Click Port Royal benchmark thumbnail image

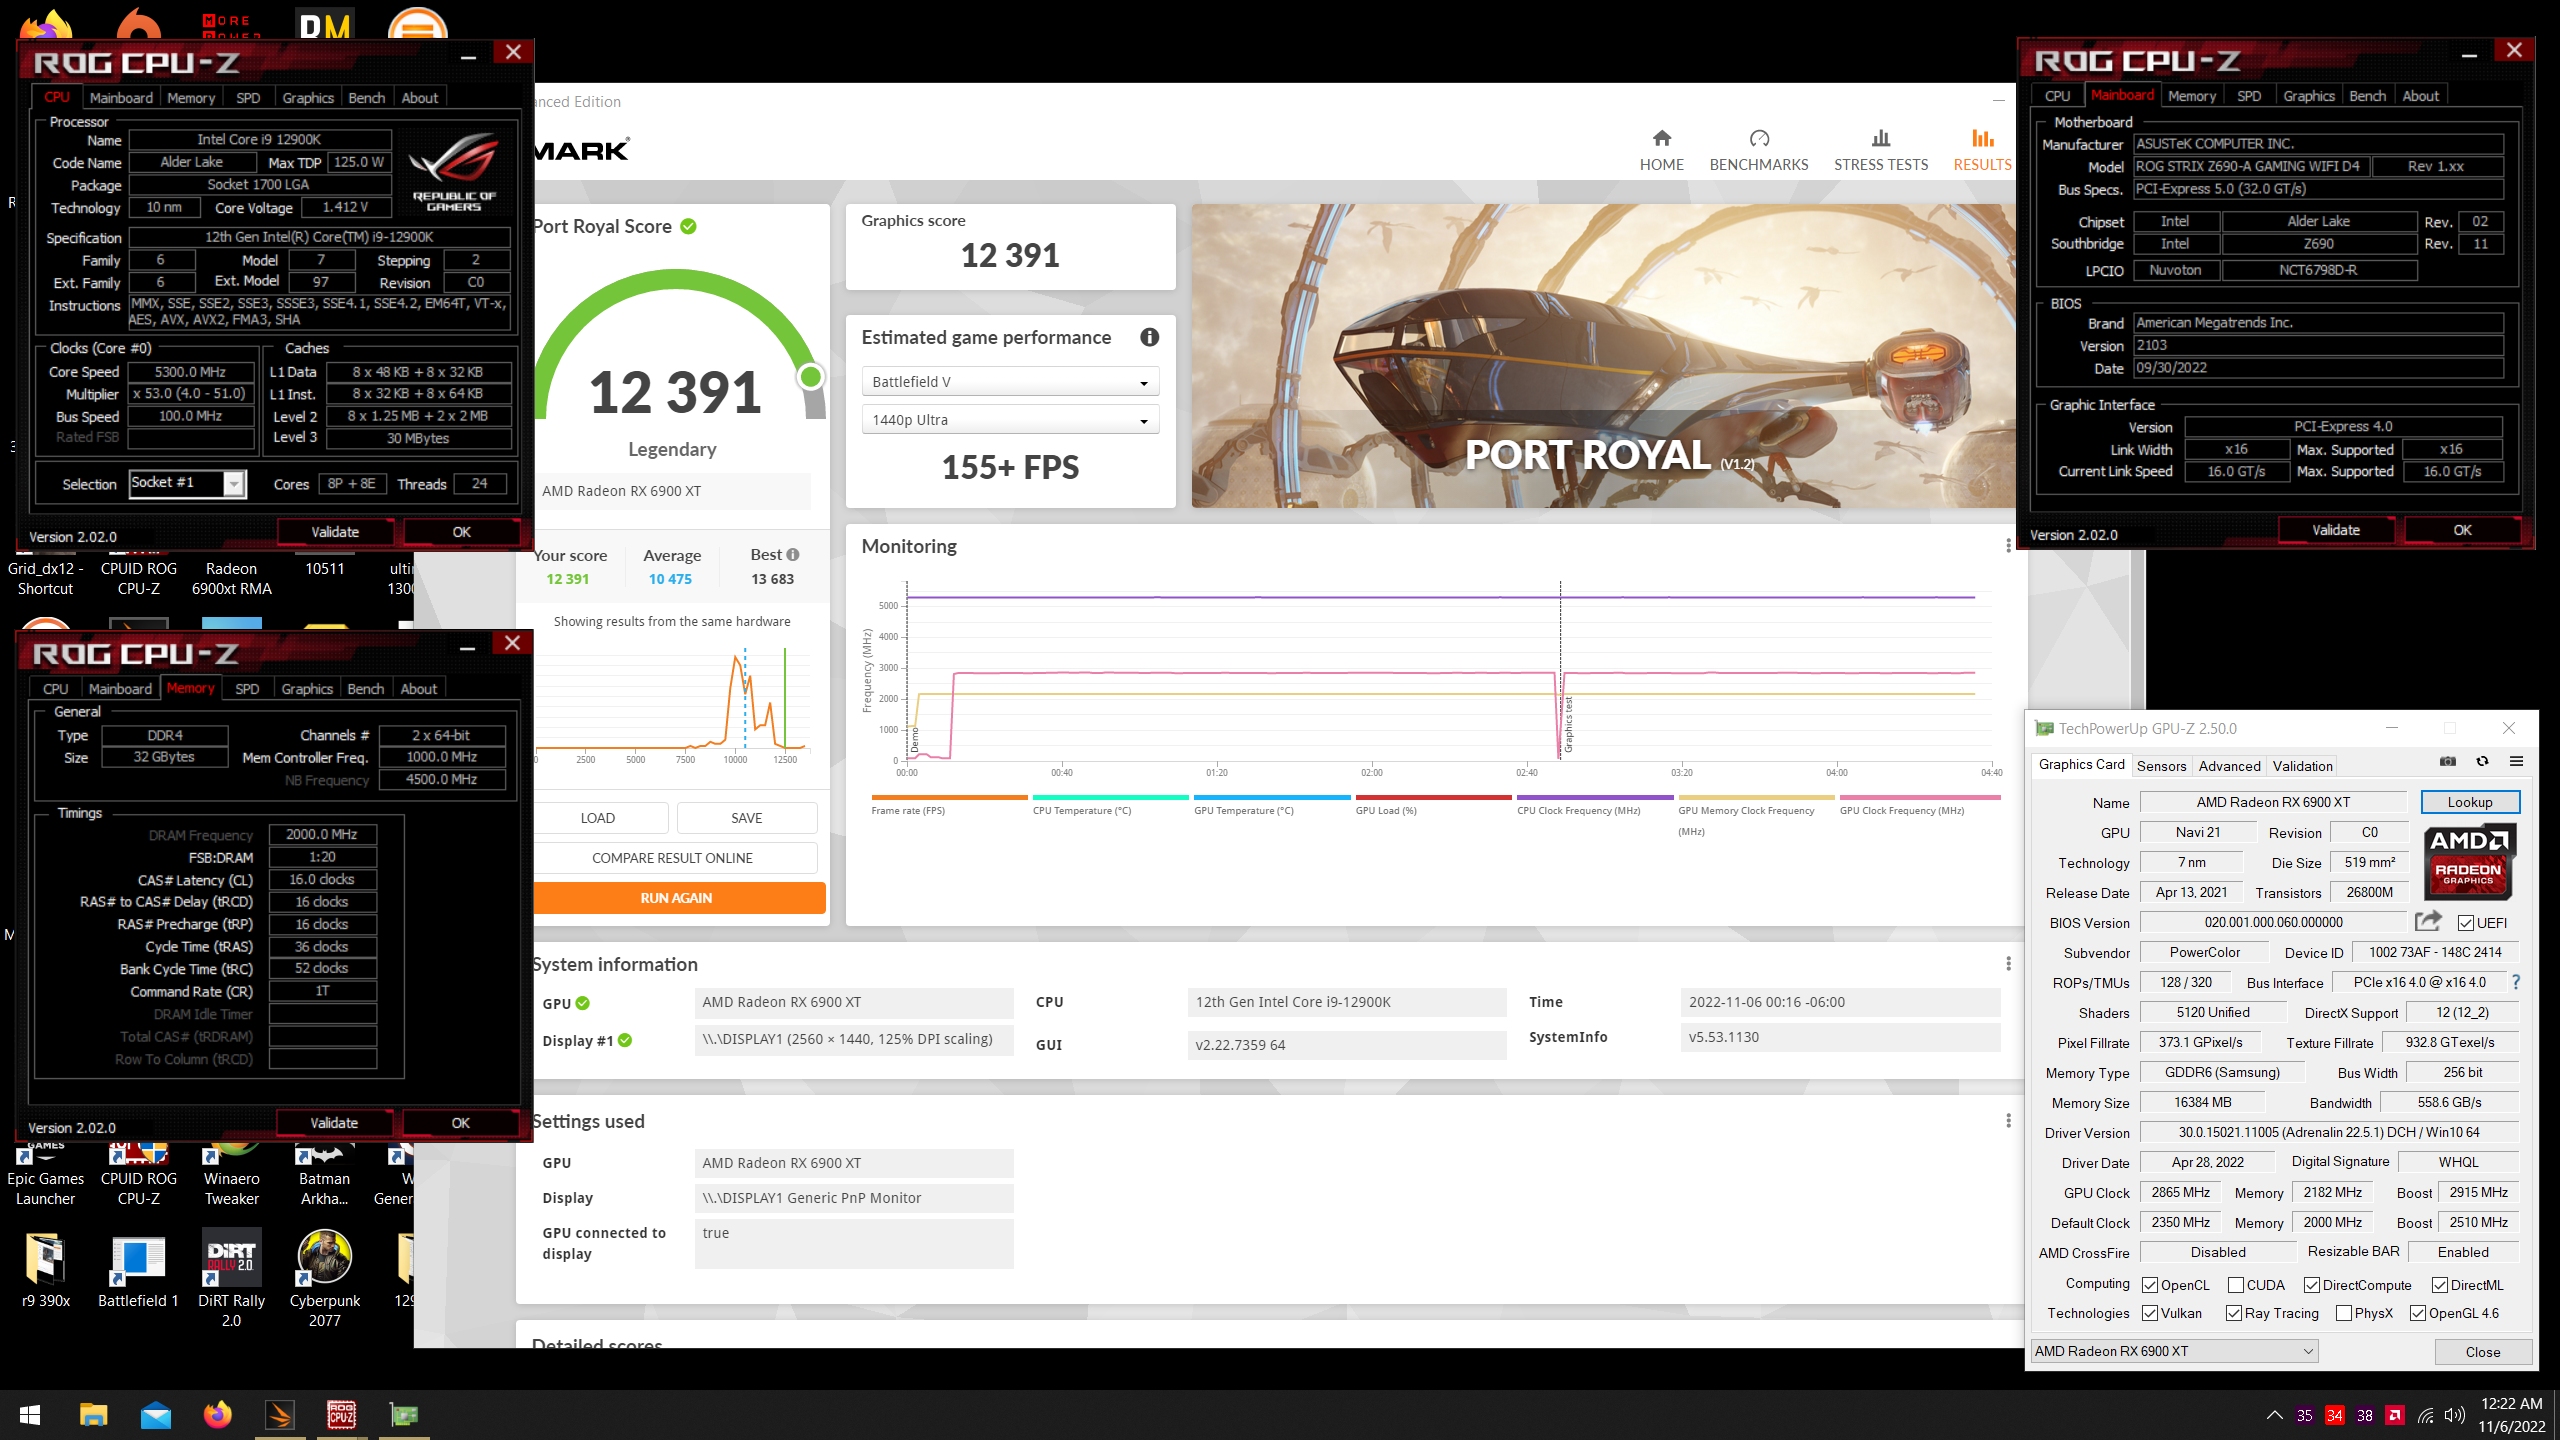[x=1604, y=356]
